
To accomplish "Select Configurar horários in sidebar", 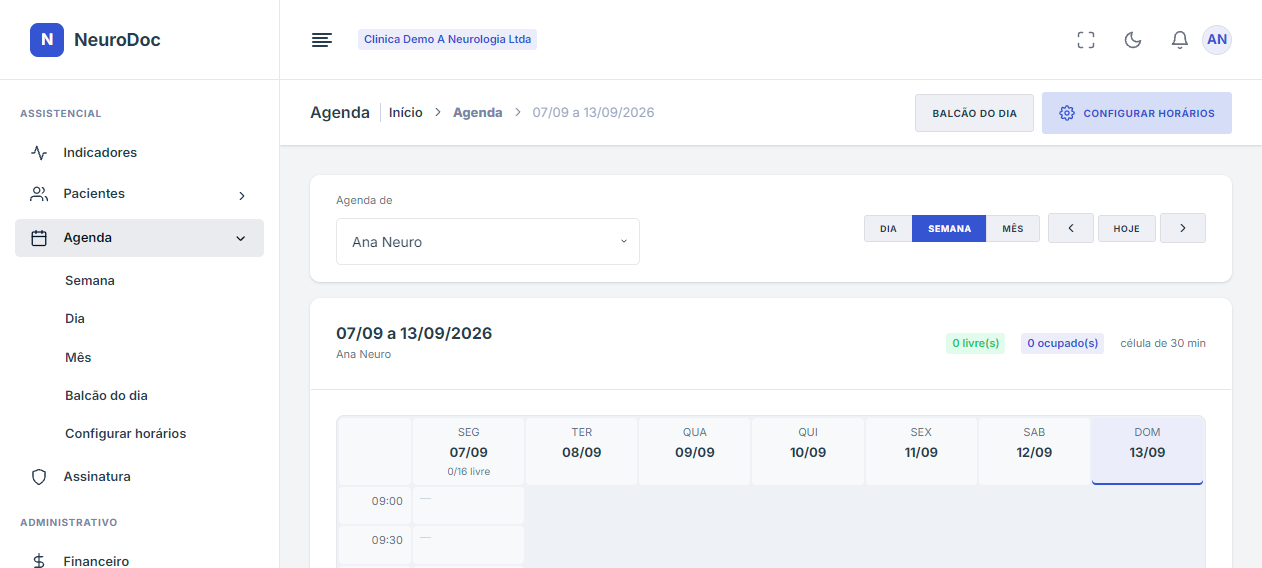I will (x=125, y=434).
